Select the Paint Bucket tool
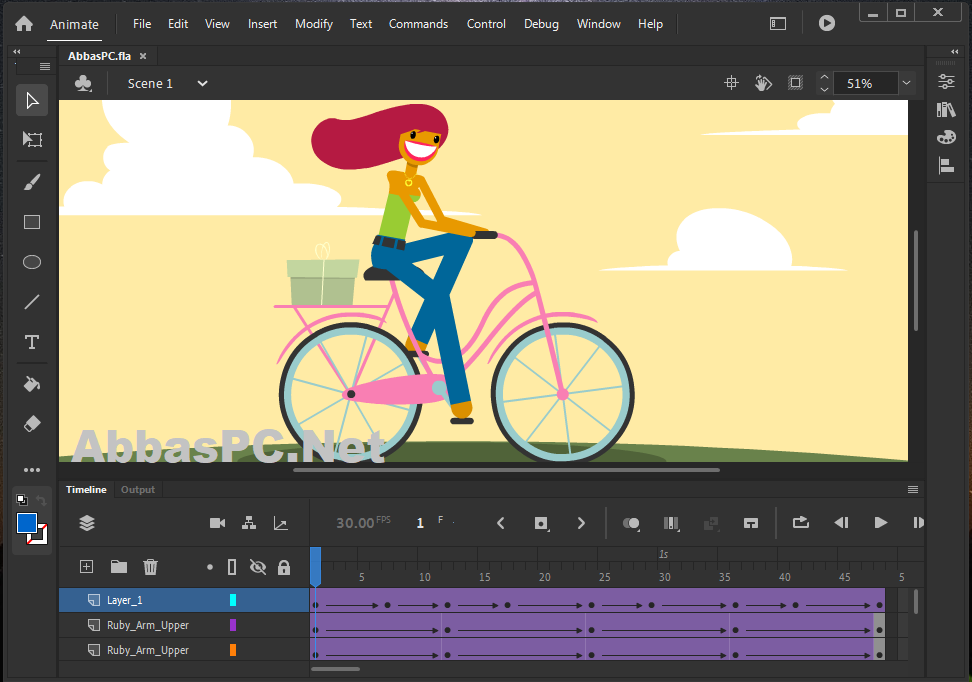 [x=32, y=384]
